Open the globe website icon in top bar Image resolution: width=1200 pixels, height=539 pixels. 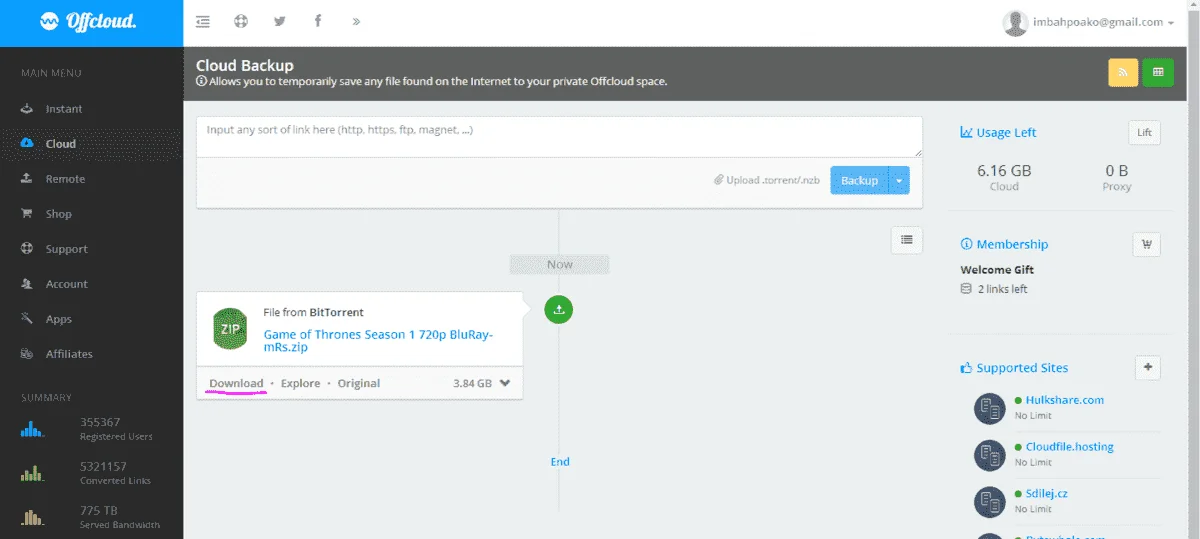[x=241, y=21]
